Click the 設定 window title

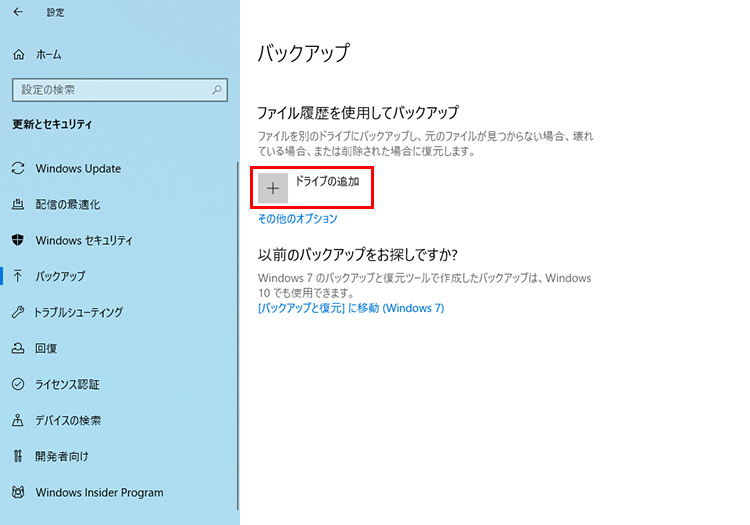(55, 12)
